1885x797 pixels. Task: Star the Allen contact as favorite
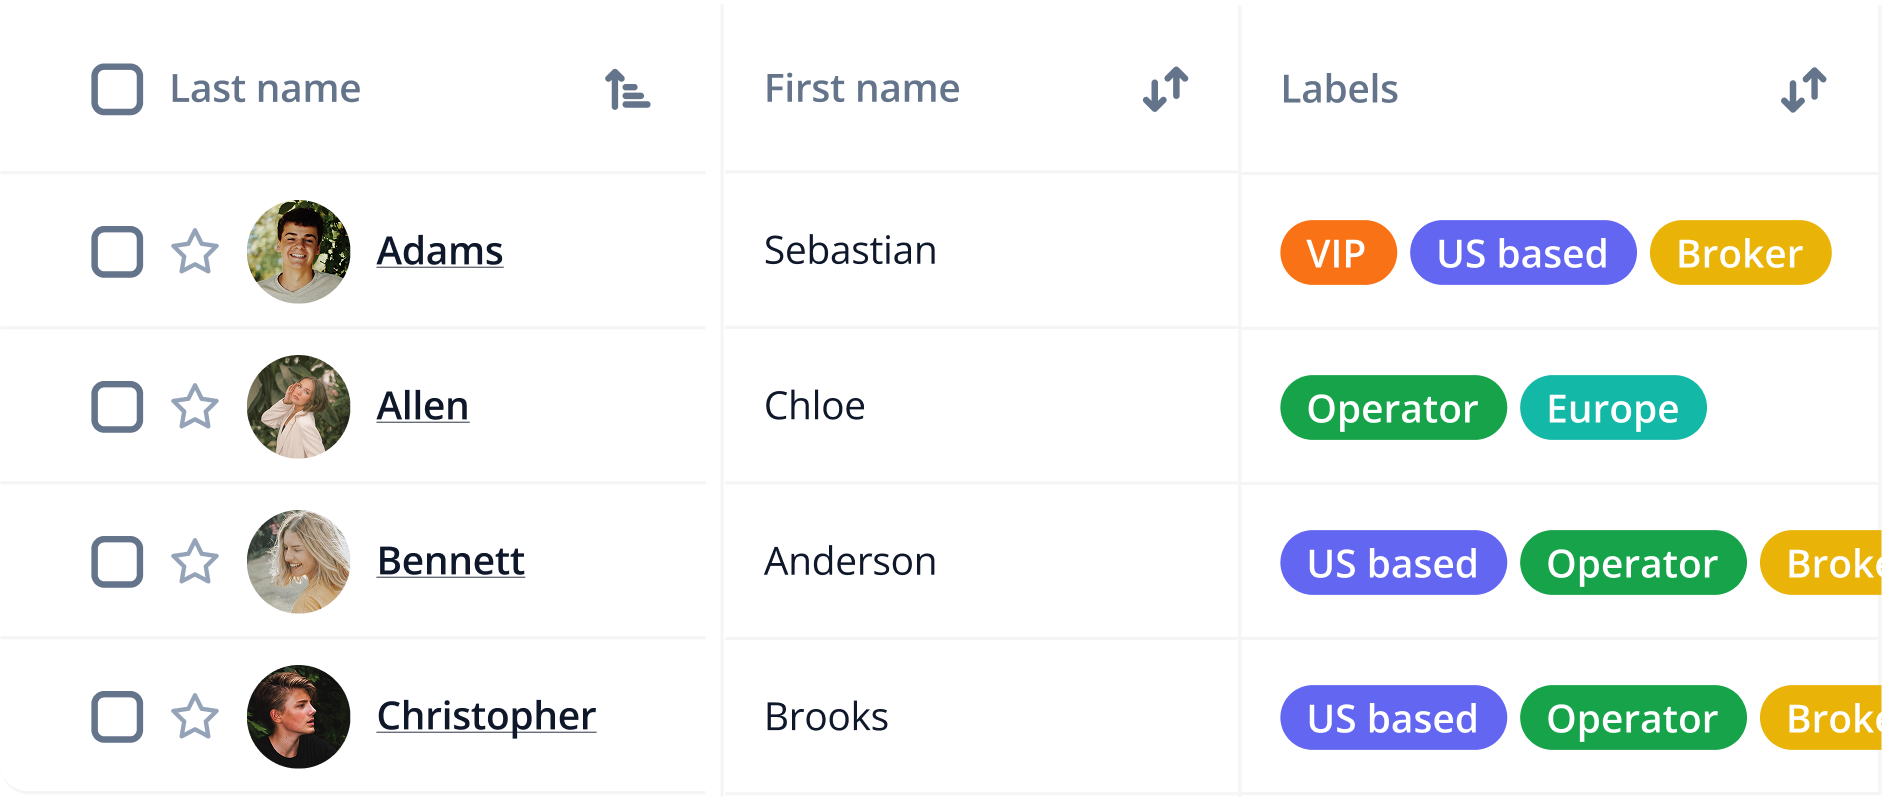[195, 407]
